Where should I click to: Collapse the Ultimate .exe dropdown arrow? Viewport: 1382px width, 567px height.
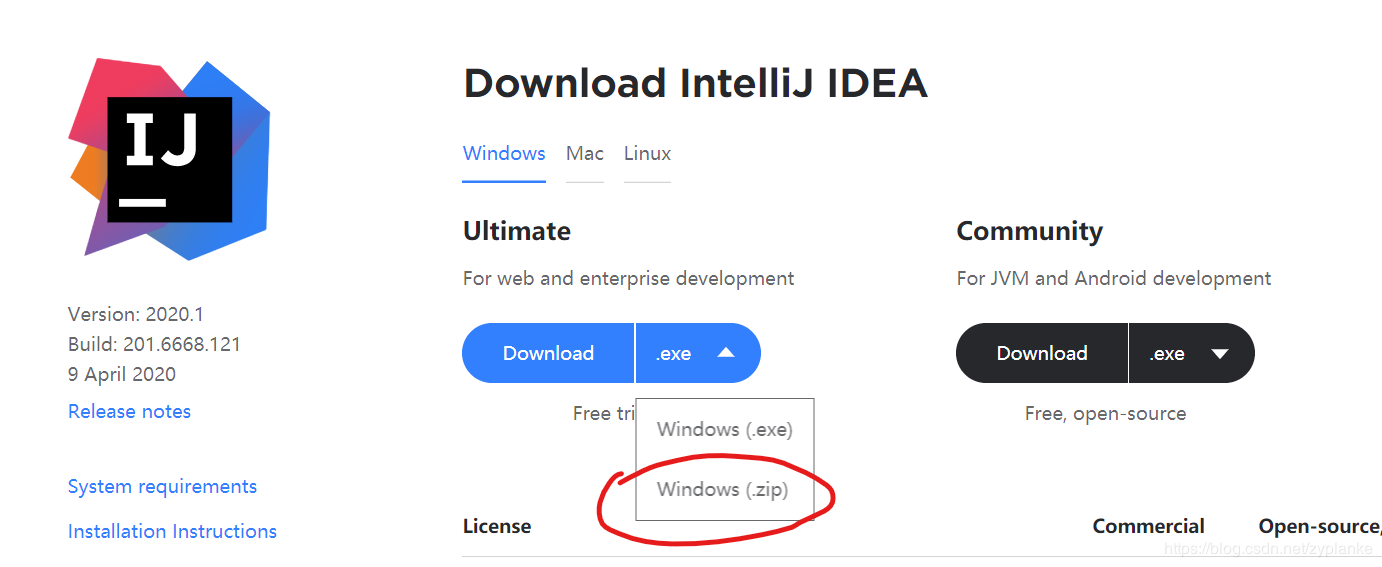[726, 353]
